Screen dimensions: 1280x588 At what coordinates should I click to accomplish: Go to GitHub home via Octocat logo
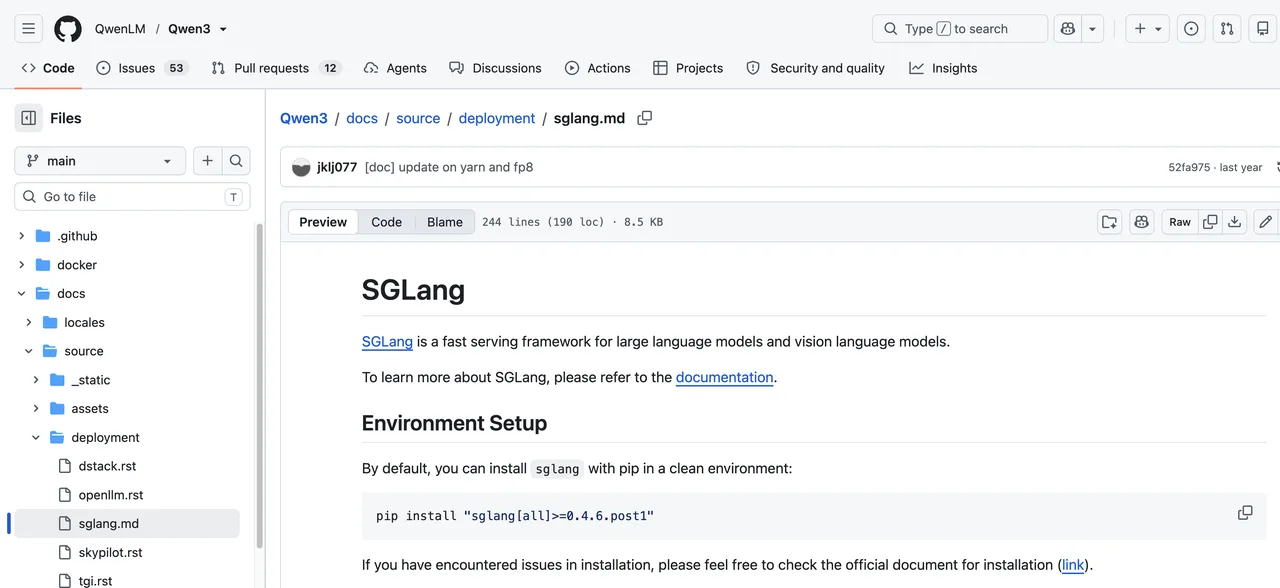[x=68, y=29]
